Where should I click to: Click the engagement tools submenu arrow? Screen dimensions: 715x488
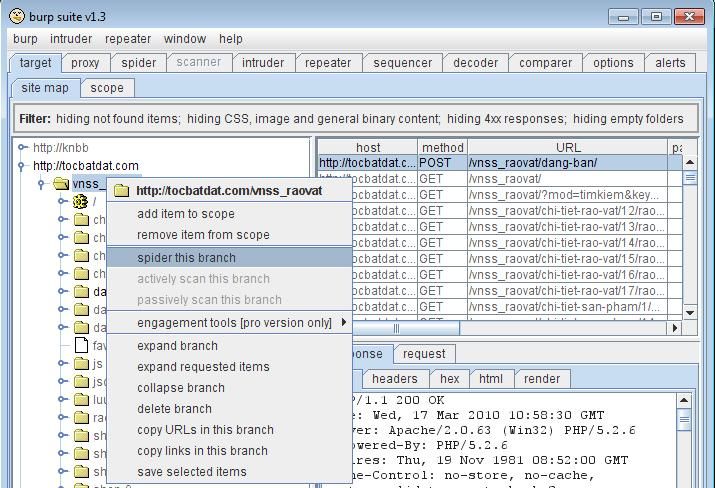pyautogui.click(x=344, y=323)
